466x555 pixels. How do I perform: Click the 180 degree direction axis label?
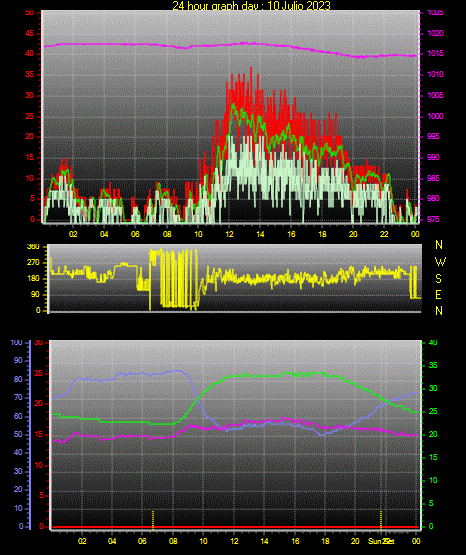click(x=33, y=279)
